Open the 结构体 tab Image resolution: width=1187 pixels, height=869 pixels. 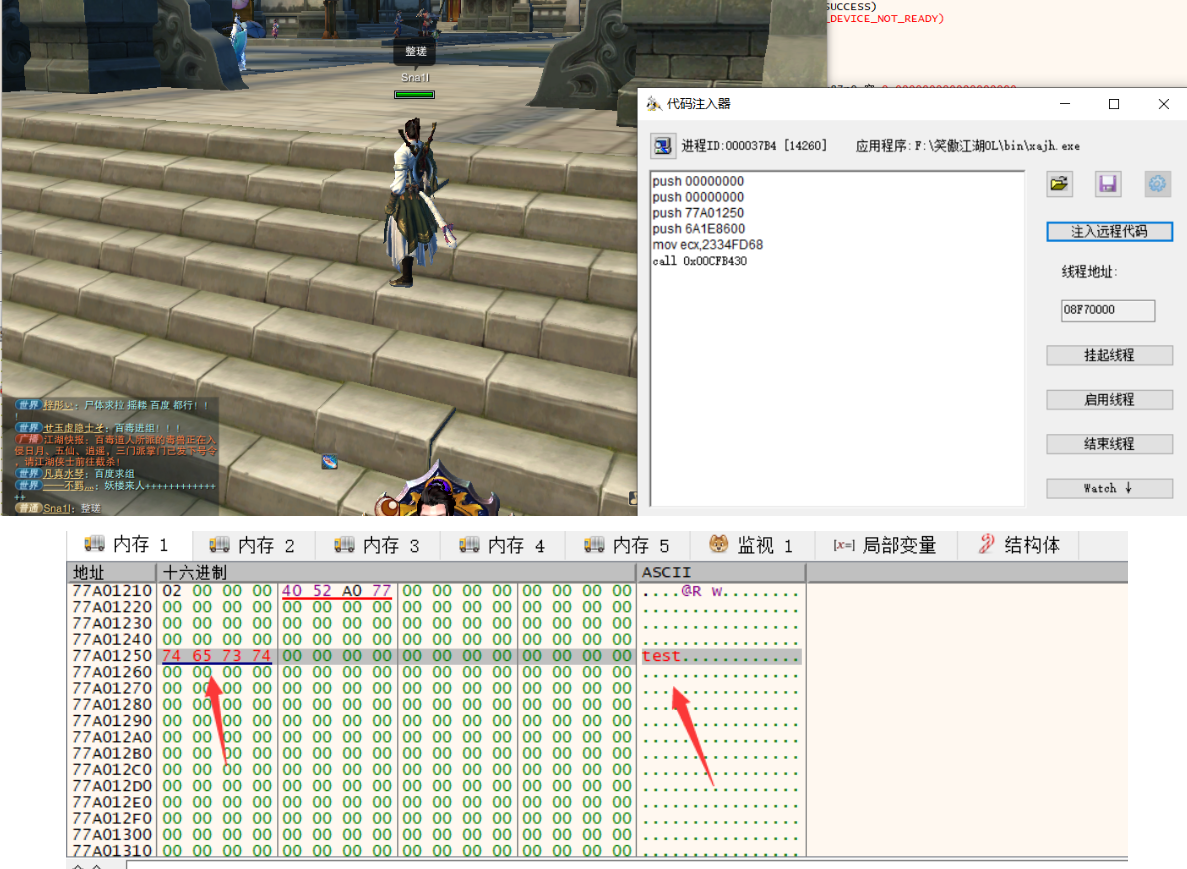[x=1019, y=545]
